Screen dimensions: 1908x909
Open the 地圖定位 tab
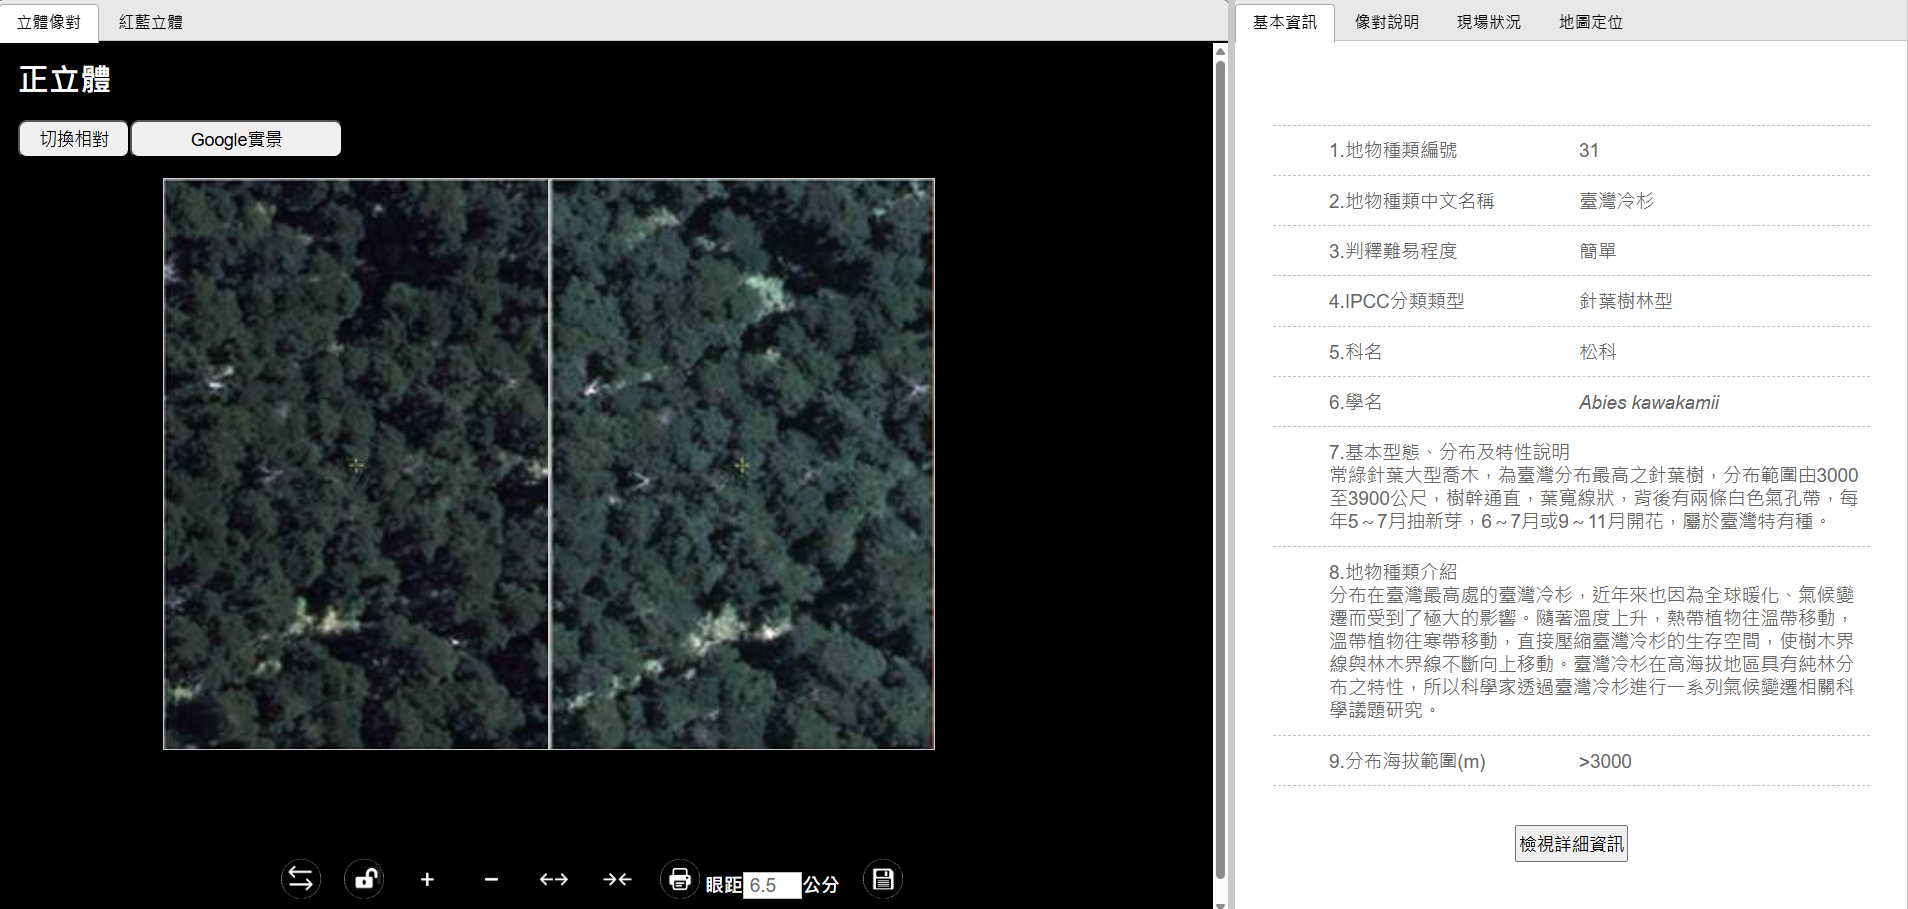click(1590, 21)
